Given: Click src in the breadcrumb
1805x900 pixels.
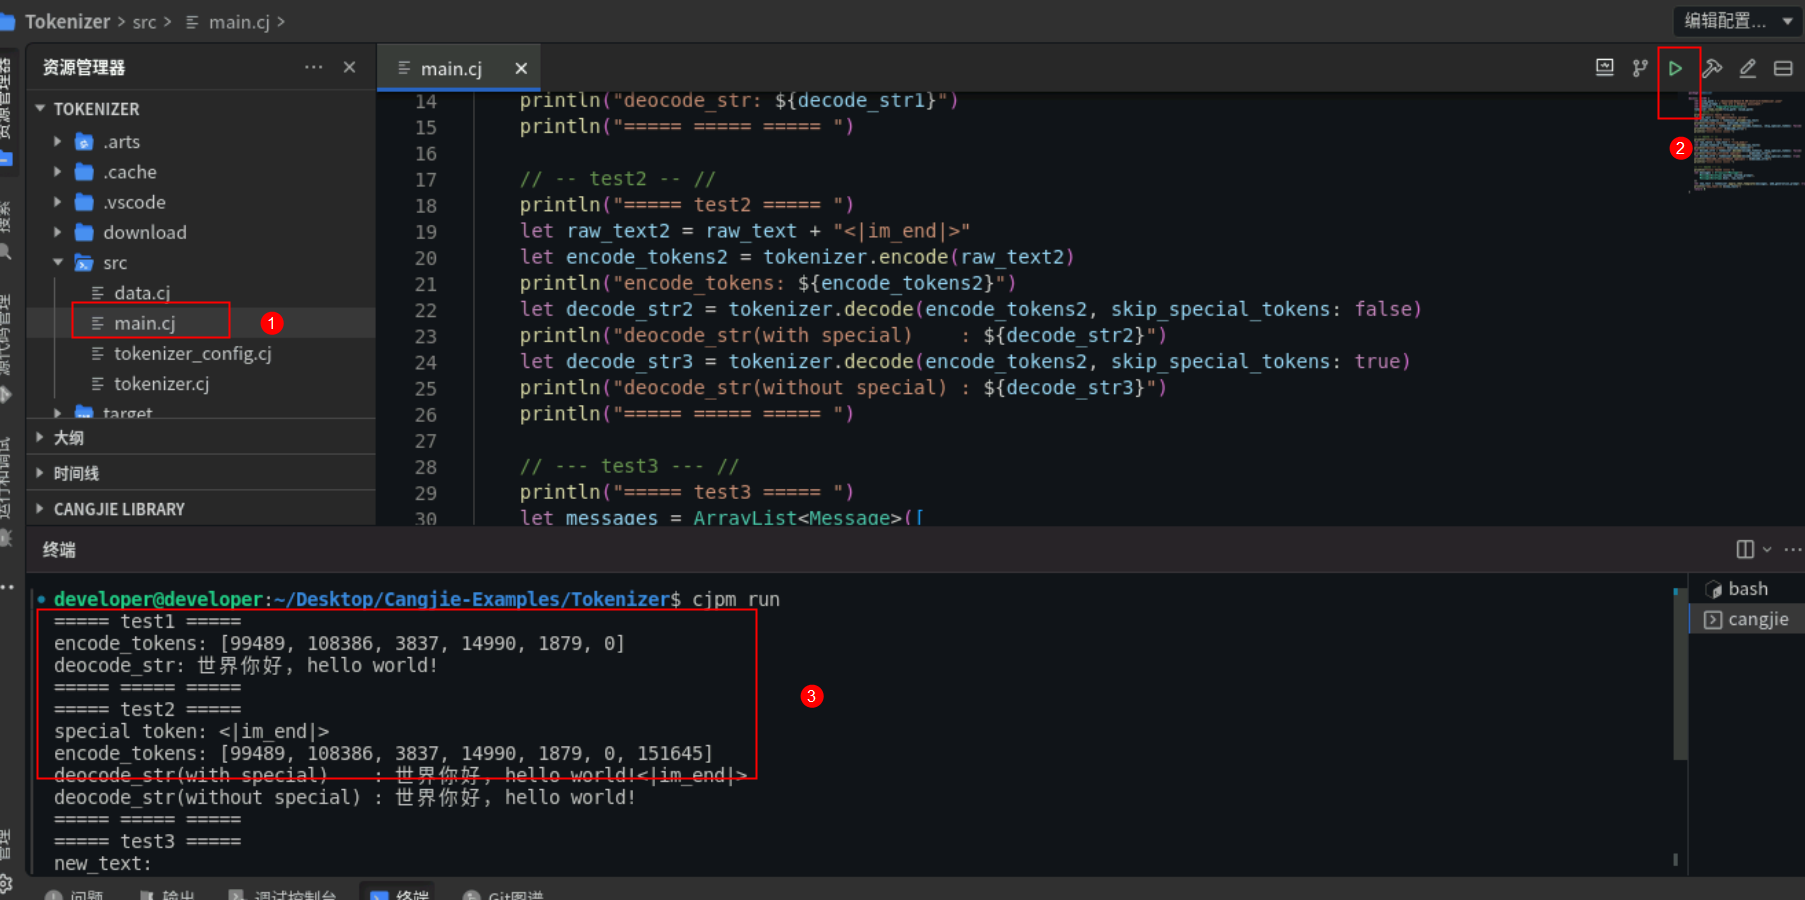Looking at the screenshot, I should click(x=144, y=21).
